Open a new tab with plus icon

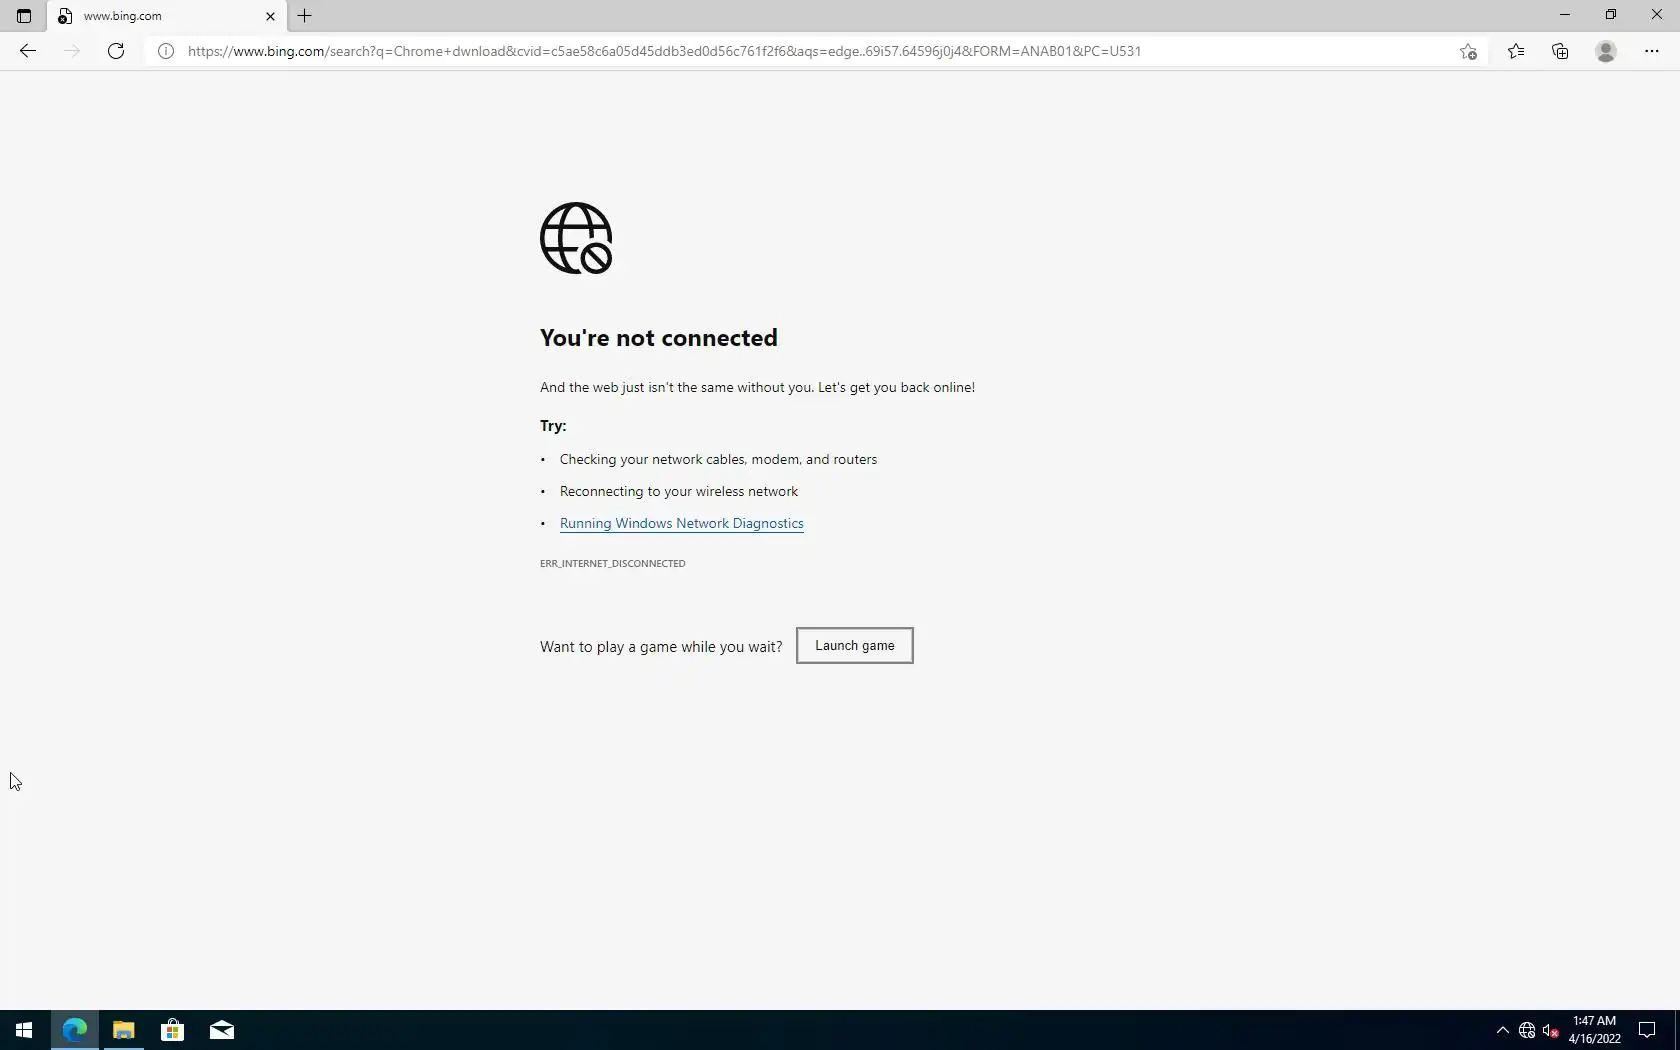click(x=305, y=16)
